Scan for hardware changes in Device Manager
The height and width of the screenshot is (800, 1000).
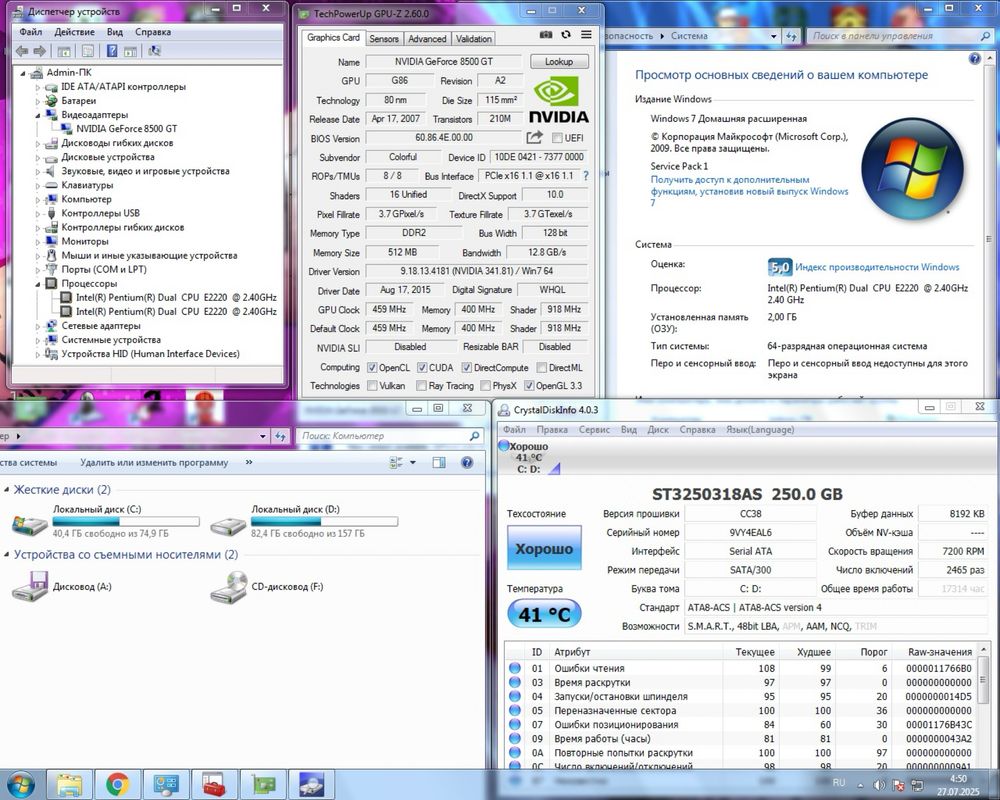pyautogui.click(x=154, y=51)
